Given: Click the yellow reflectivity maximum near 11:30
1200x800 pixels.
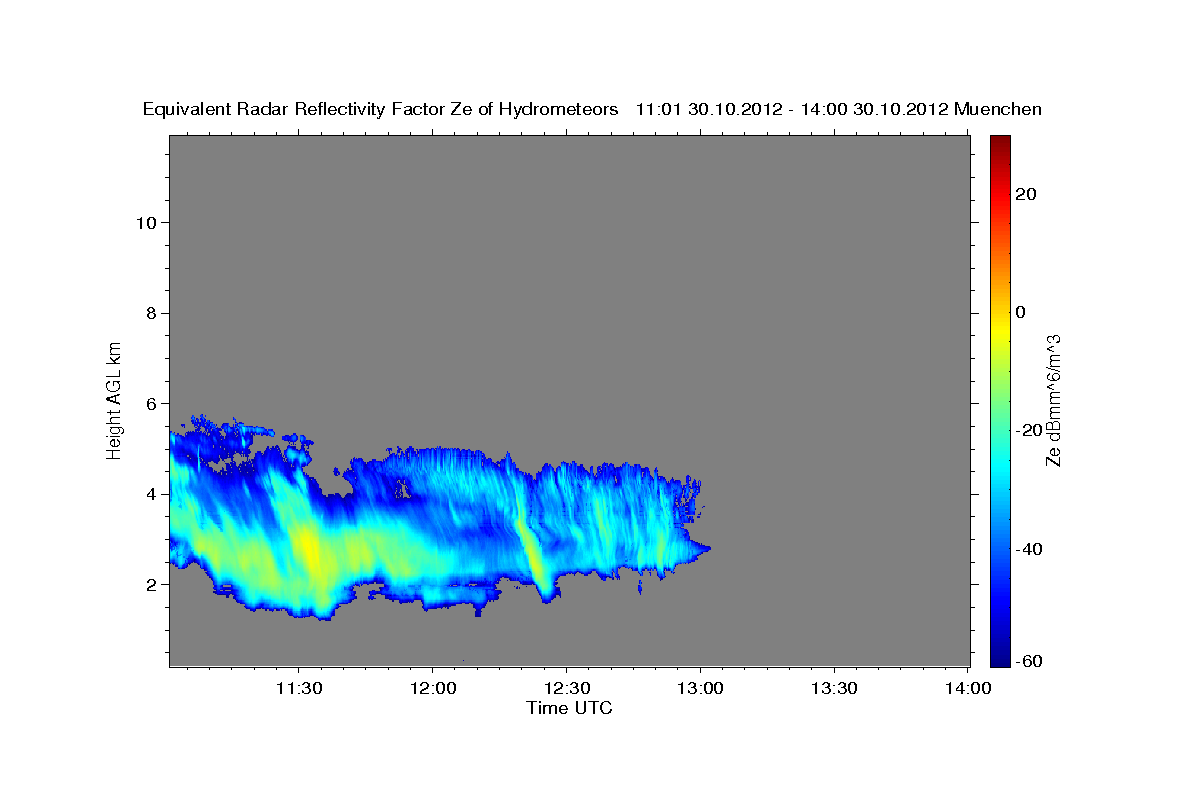Looking at the screenshot, I should [311, 553].
